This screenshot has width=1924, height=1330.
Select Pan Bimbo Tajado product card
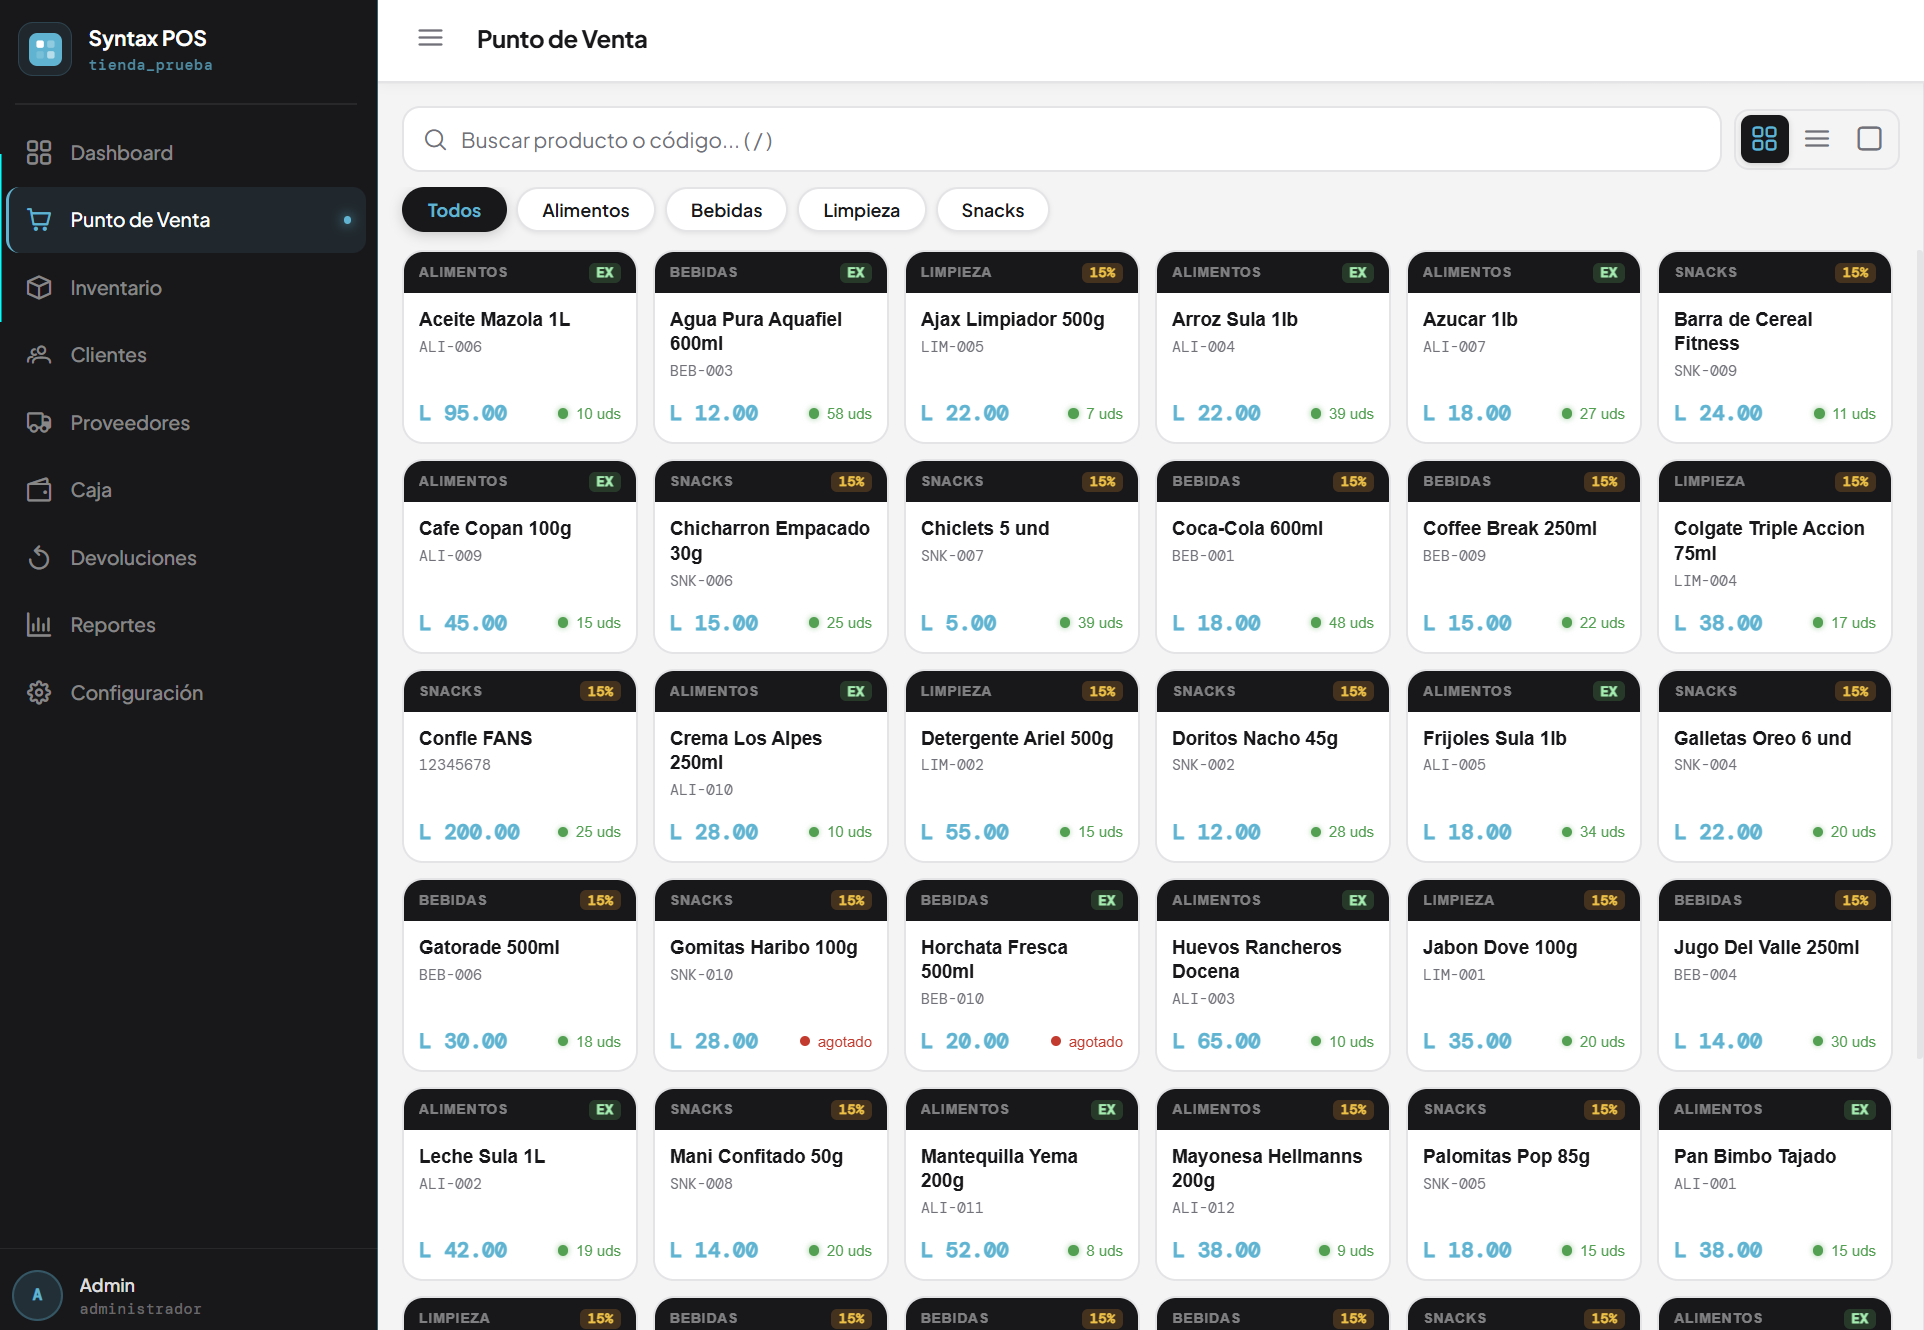[x=1774, y=1184]
